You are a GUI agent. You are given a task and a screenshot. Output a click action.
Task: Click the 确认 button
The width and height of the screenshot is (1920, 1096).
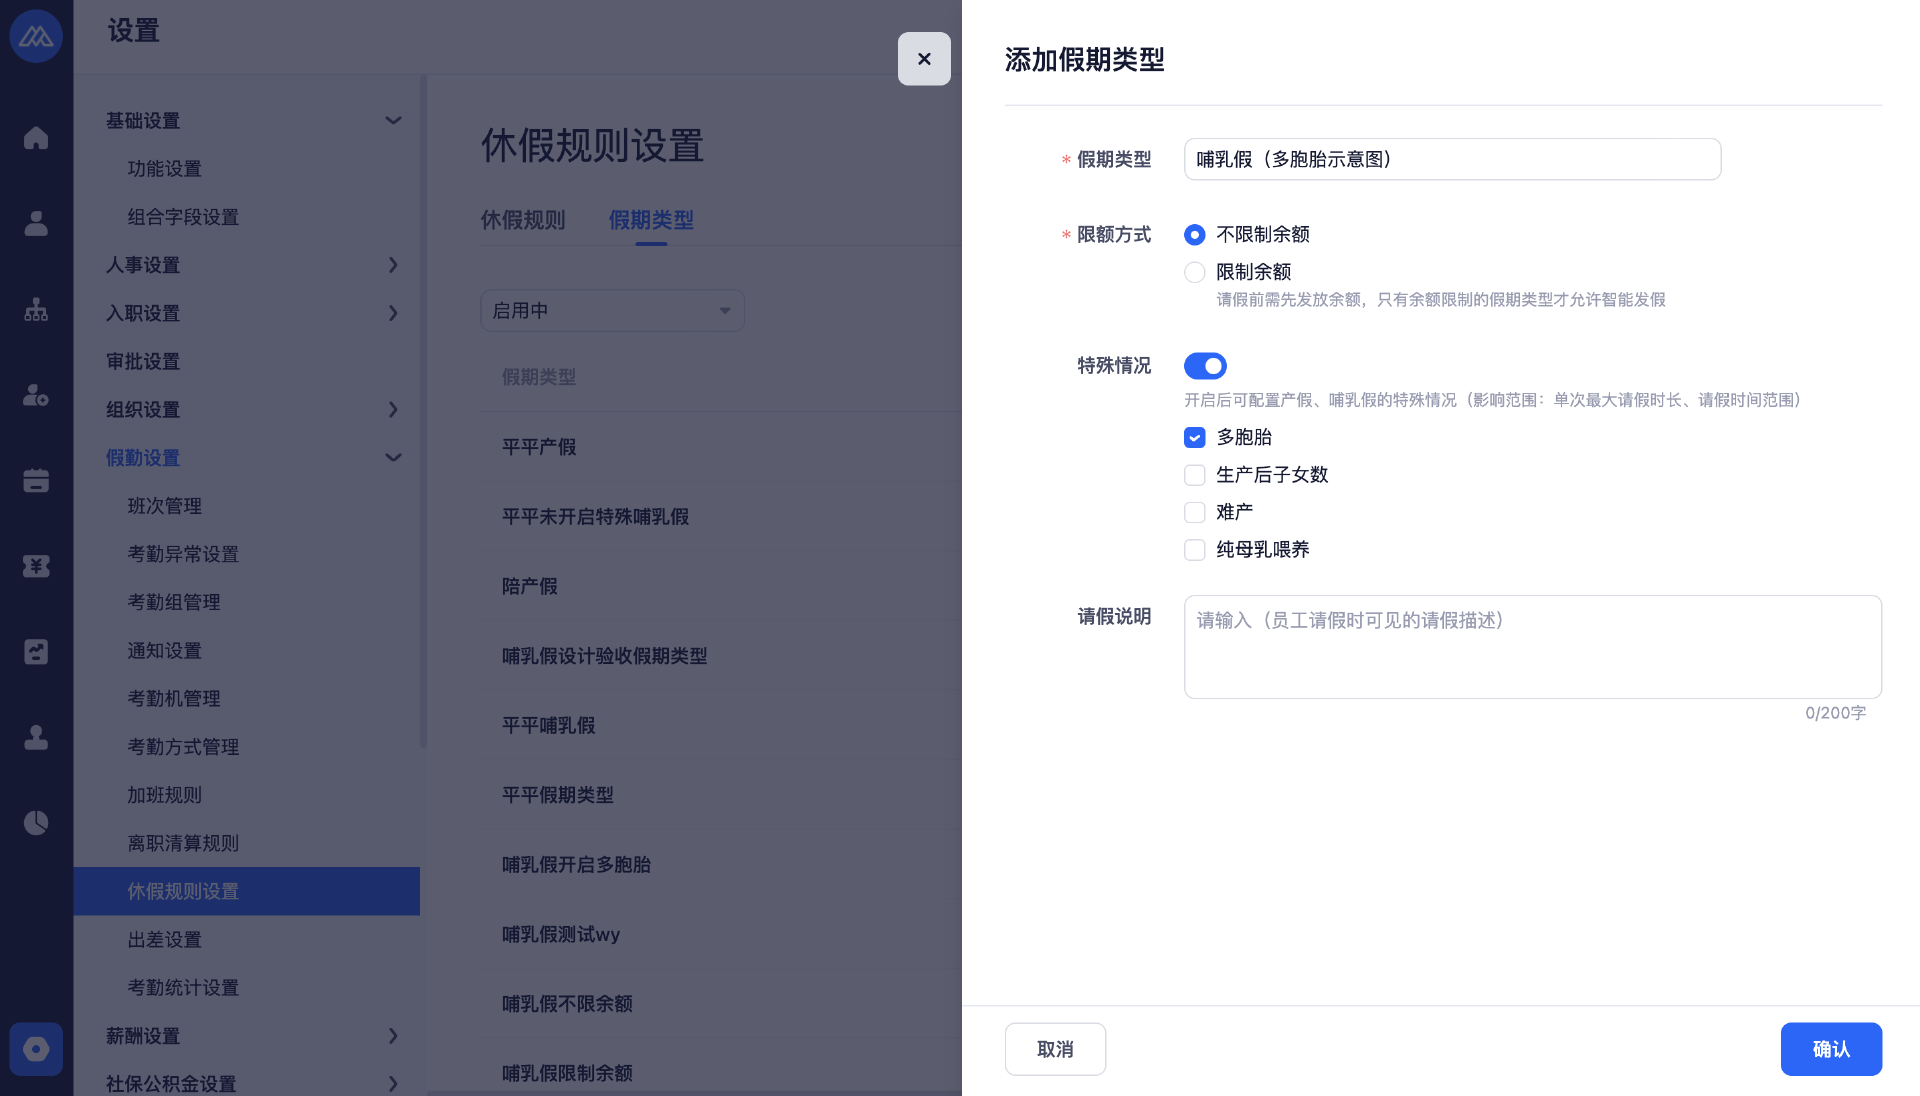(1831, 1049)
